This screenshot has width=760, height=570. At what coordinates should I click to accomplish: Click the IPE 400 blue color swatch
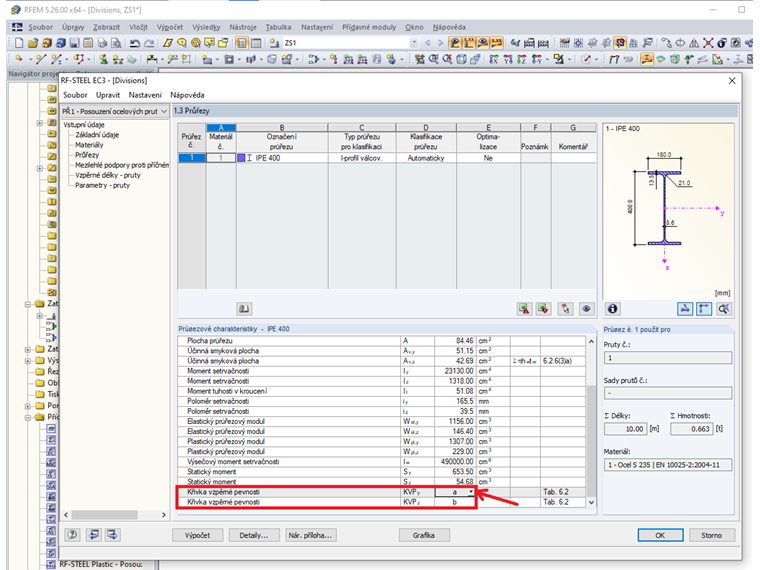pos(241,158)
